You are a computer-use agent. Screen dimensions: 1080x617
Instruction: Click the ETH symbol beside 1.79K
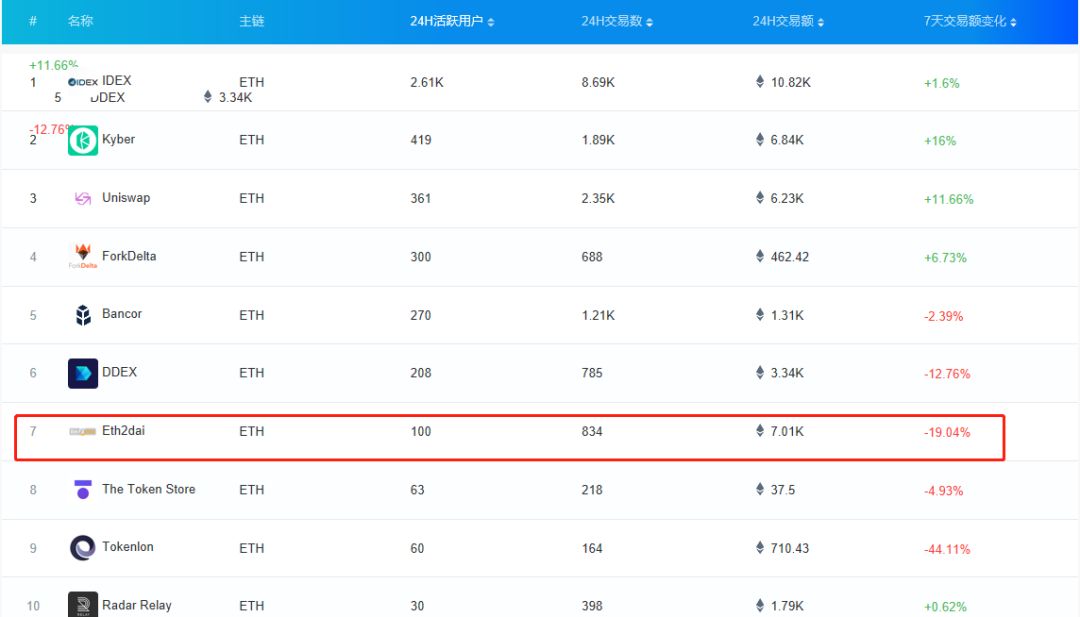tap(760, 605)
